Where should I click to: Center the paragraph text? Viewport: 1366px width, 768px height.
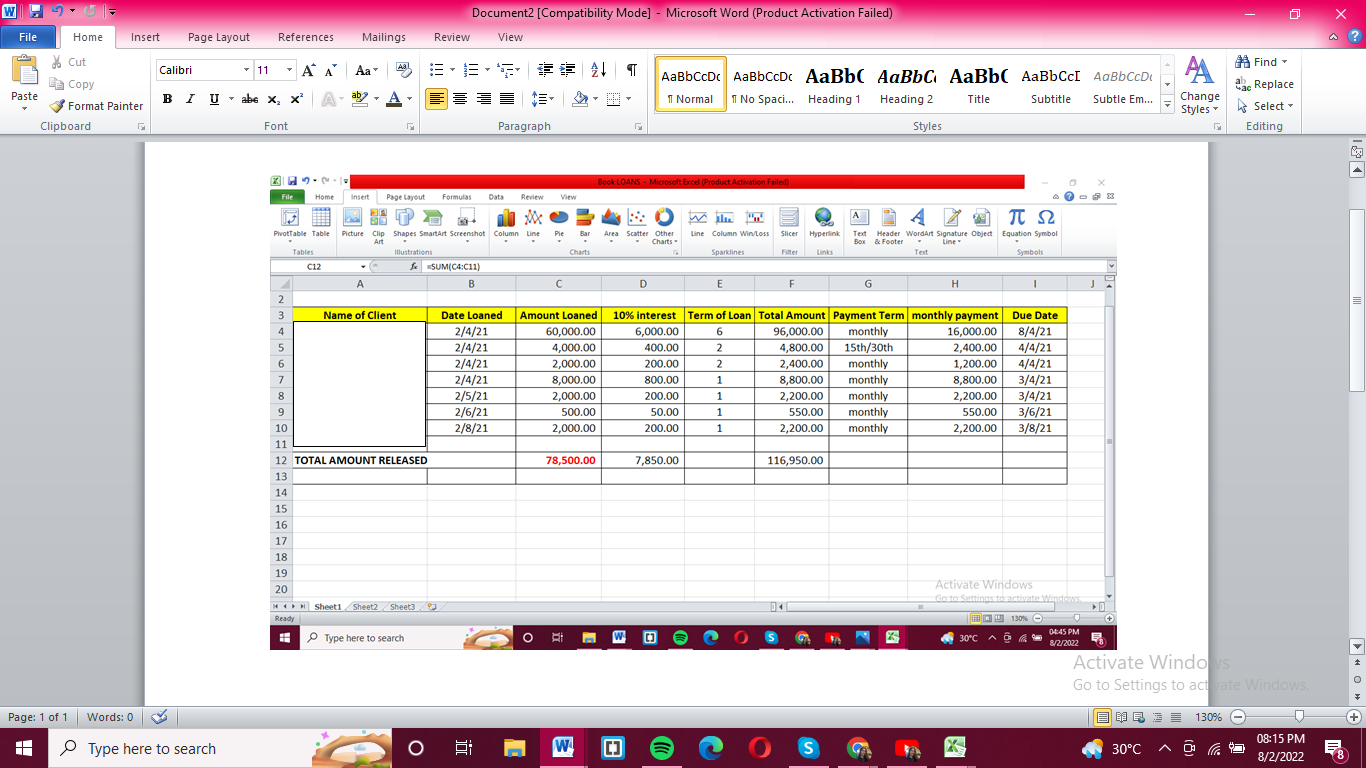click(460, 99)
